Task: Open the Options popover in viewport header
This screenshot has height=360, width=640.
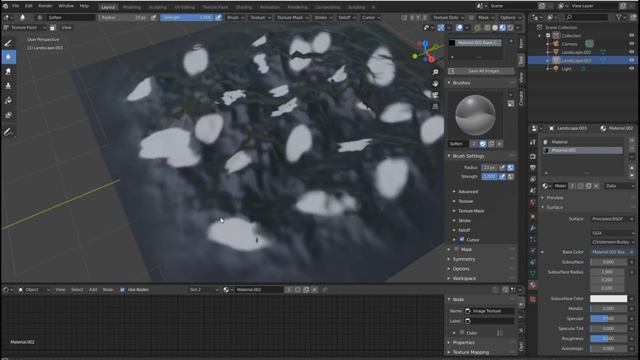Action: click(510, 18)
